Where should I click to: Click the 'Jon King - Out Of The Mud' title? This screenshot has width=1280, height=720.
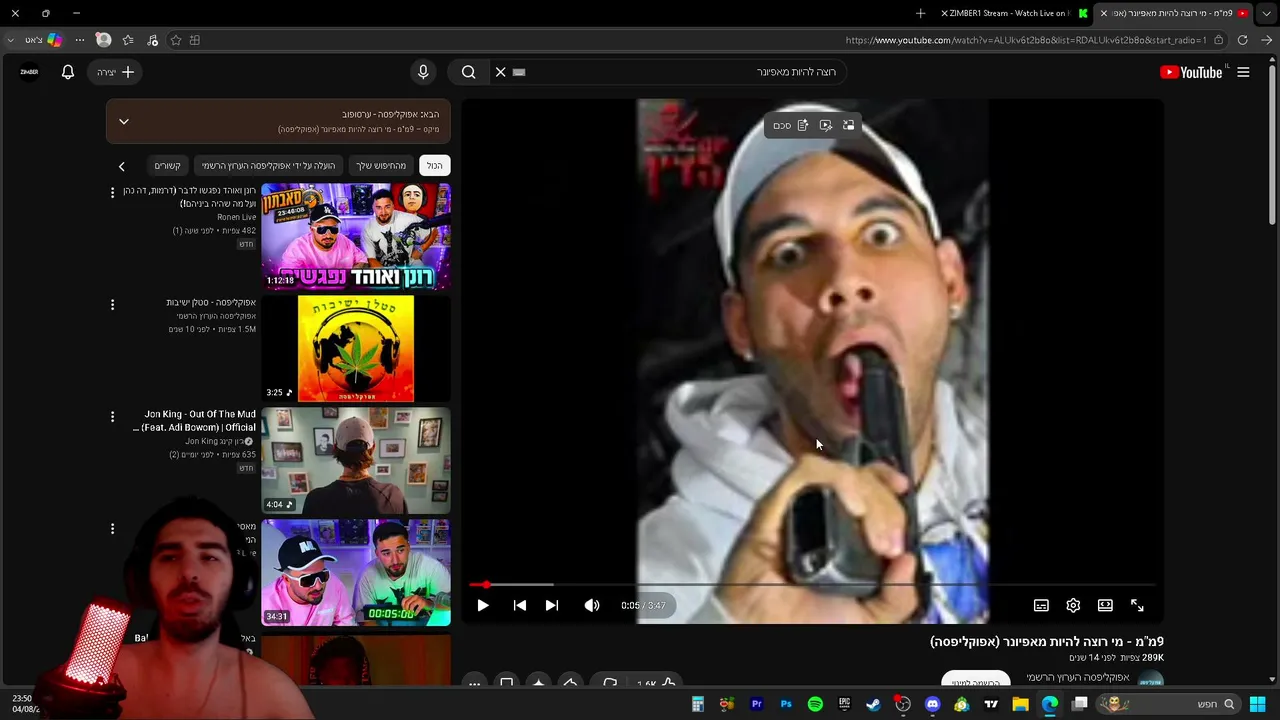[194, 421]
